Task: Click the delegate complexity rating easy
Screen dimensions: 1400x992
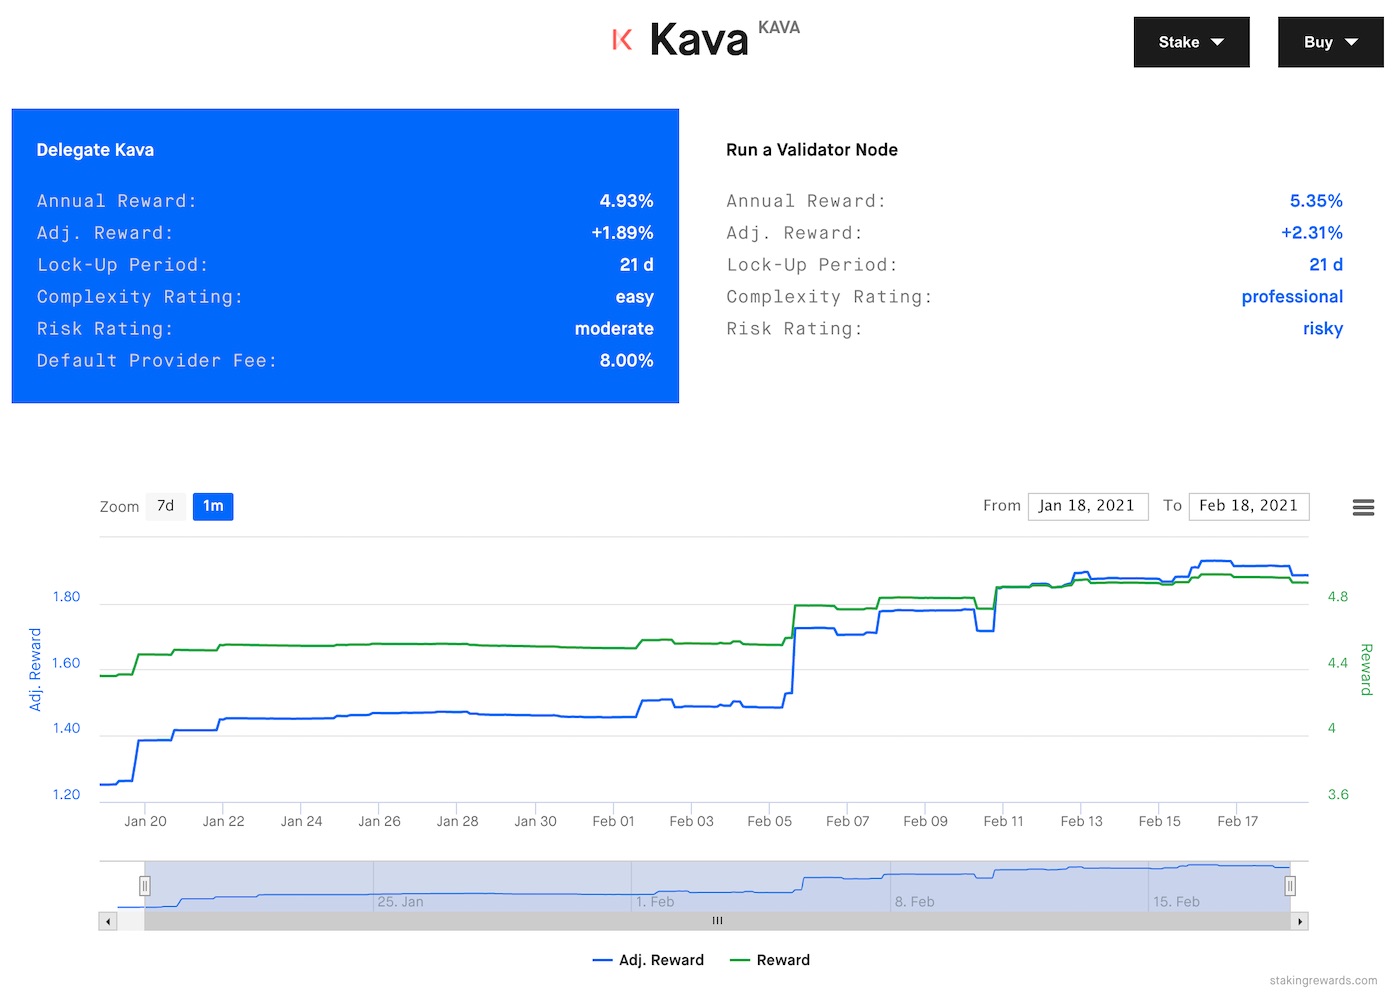Action: [x=634, y=297]
